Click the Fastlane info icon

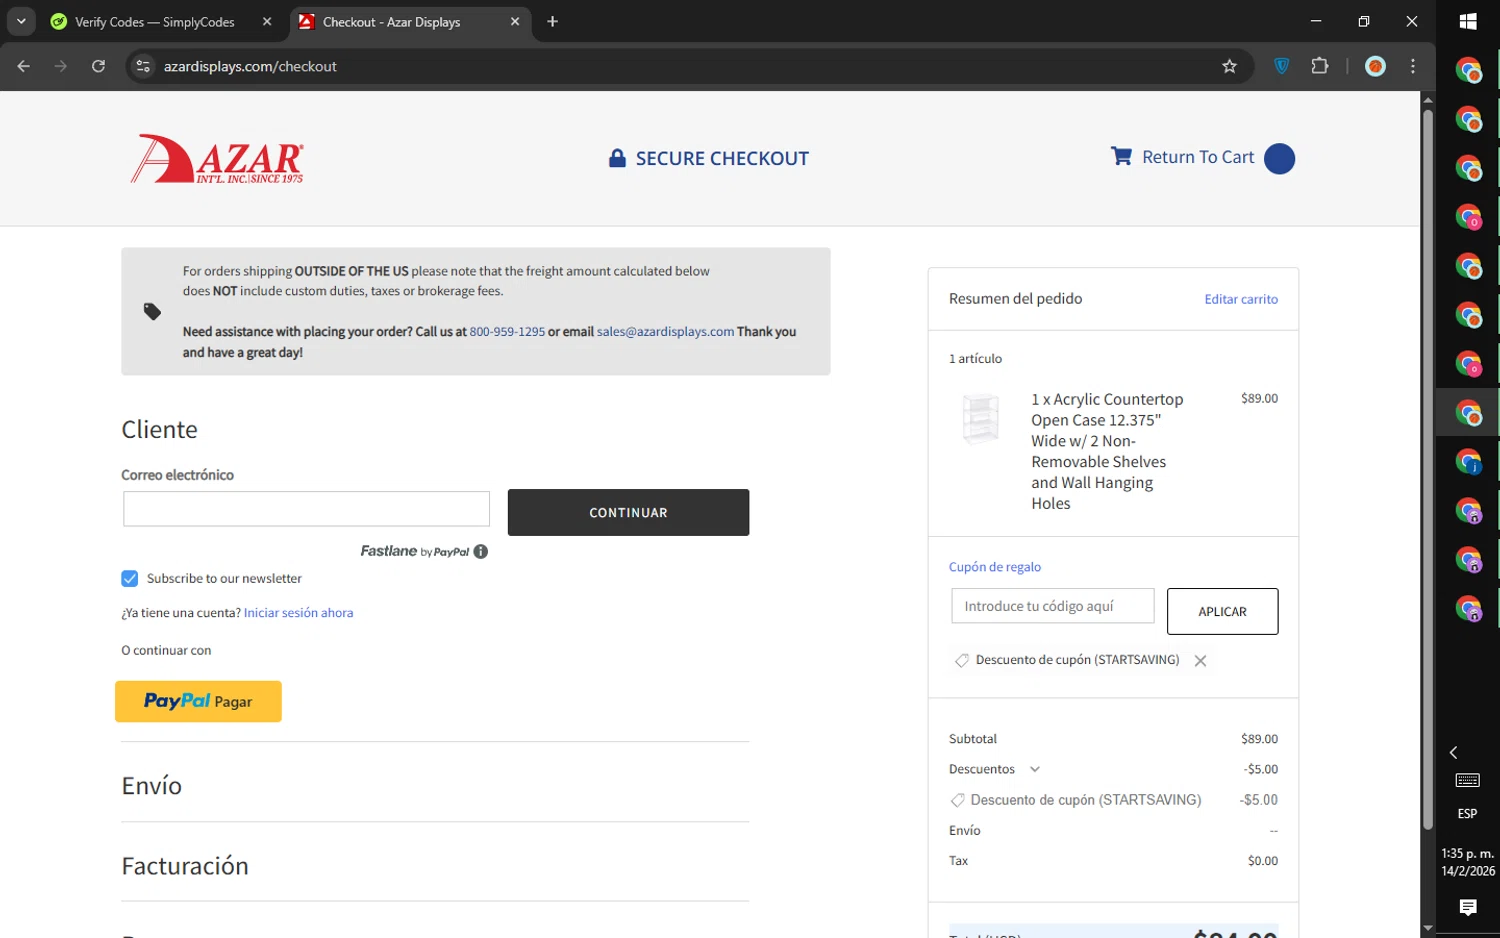pyautogui.click(x=481, y=551)
